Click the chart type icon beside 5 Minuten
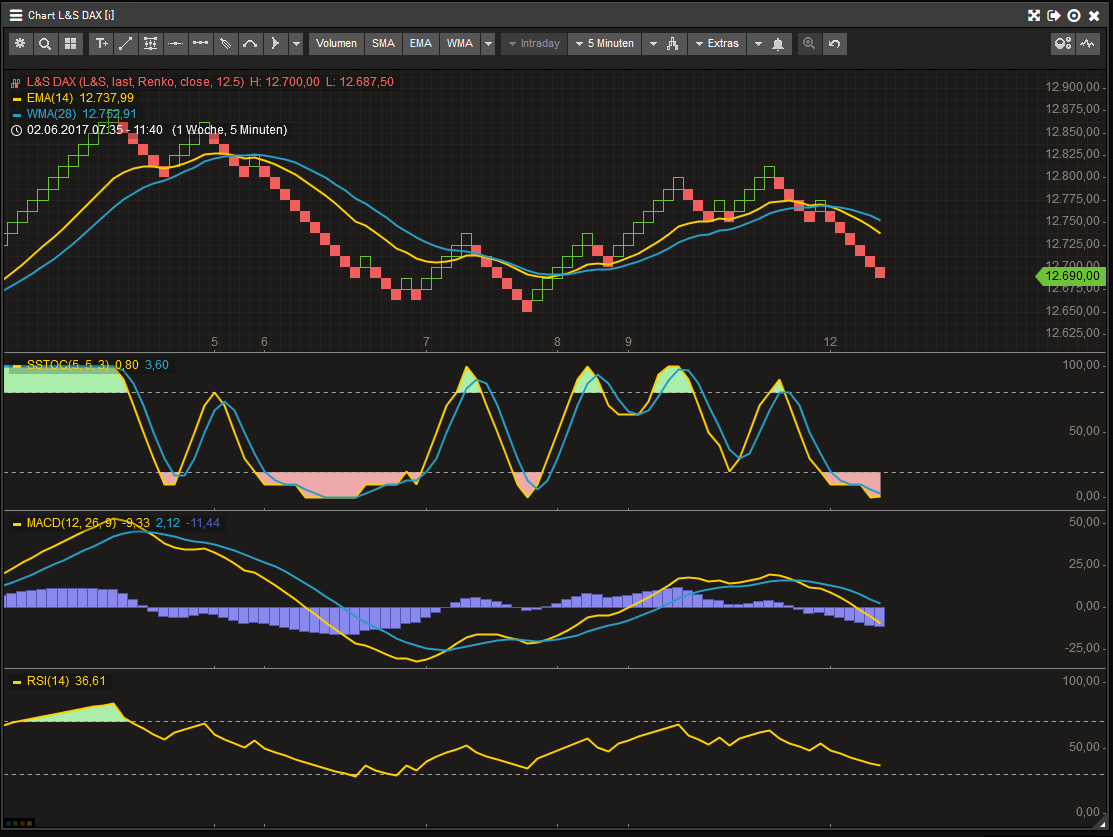 (x=672, y=44)
